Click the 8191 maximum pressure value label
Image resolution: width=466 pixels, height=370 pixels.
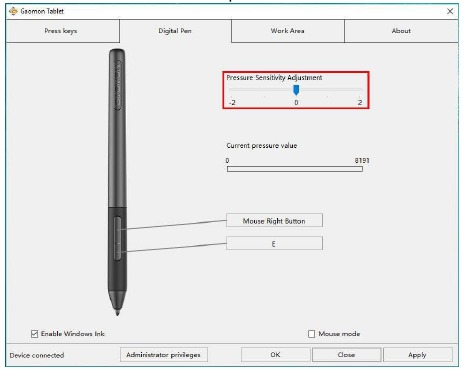(x=362, y=160)
